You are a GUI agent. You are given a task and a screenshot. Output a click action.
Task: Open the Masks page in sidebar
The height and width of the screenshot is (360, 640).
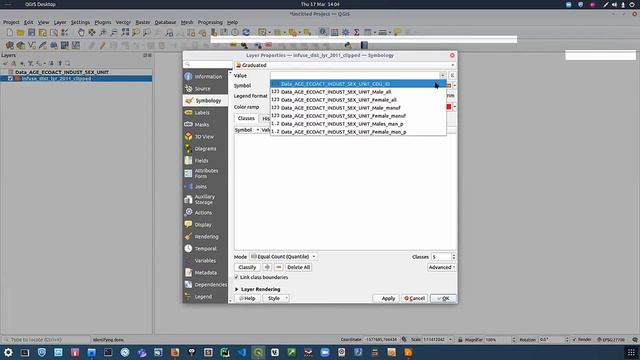coord(205,124)
